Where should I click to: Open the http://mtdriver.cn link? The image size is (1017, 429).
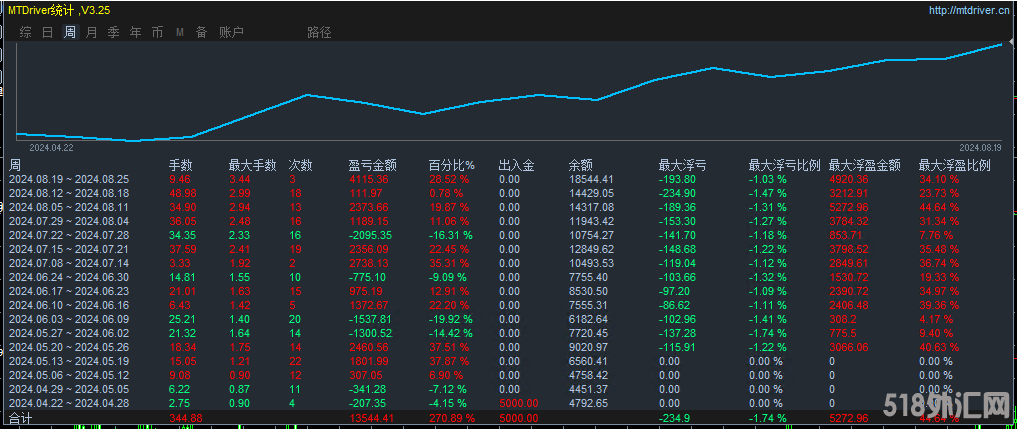point(970,10)
